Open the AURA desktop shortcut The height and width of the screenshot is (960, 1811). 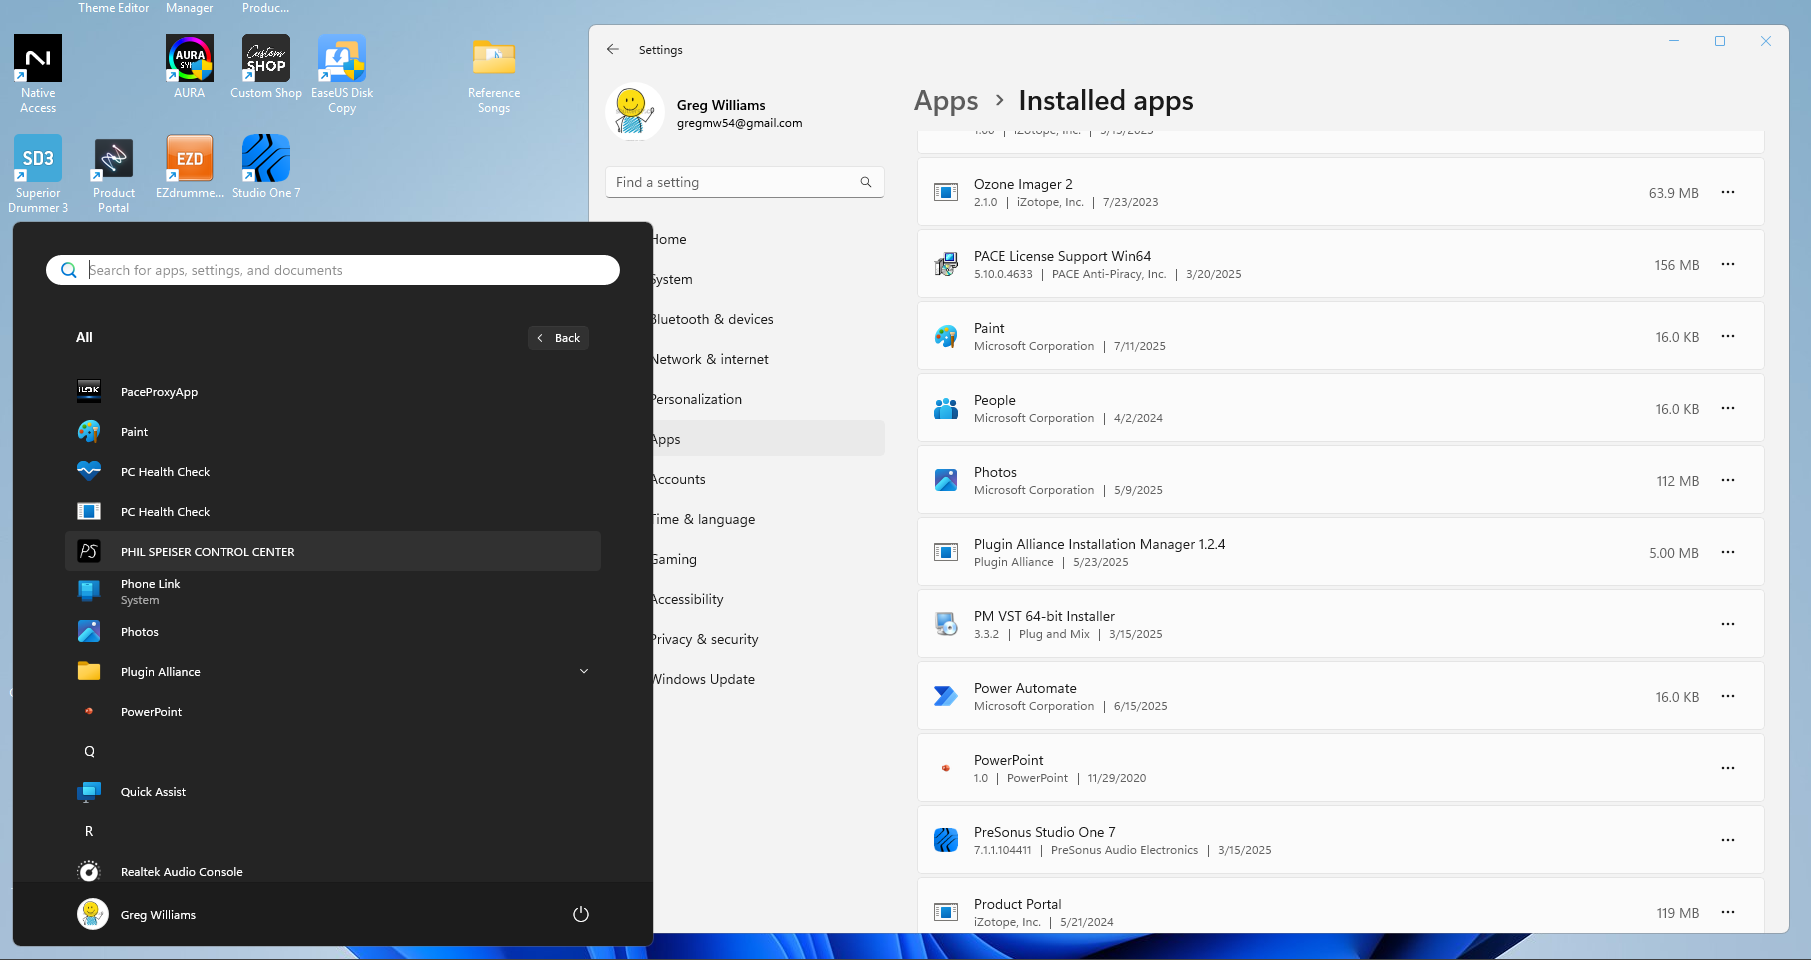189,67
